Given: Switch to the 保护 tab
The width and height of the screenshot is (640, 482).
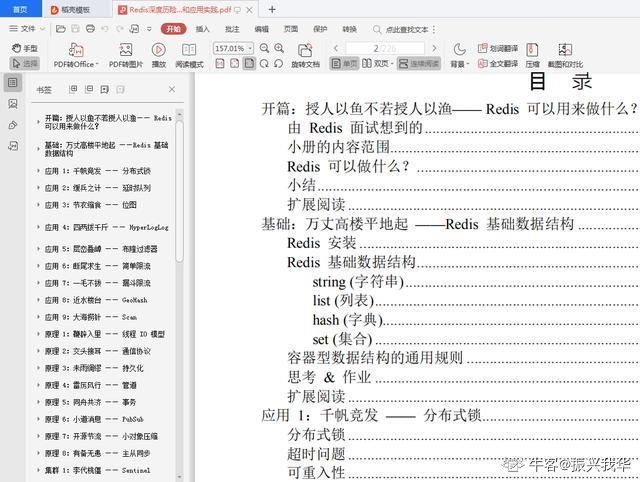Looking at the screenshot, I should (x=320, y=29).
